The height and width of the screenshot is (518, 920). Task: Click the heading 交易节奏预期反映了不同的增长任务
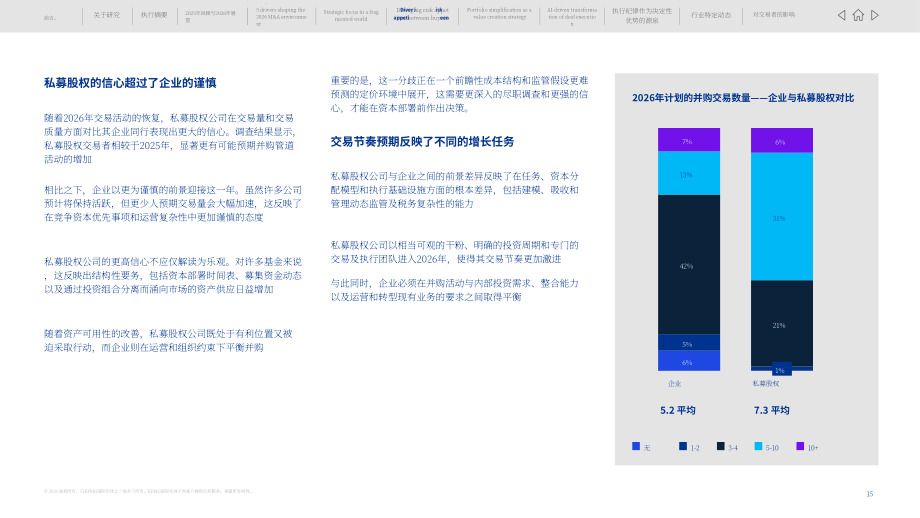422,141
